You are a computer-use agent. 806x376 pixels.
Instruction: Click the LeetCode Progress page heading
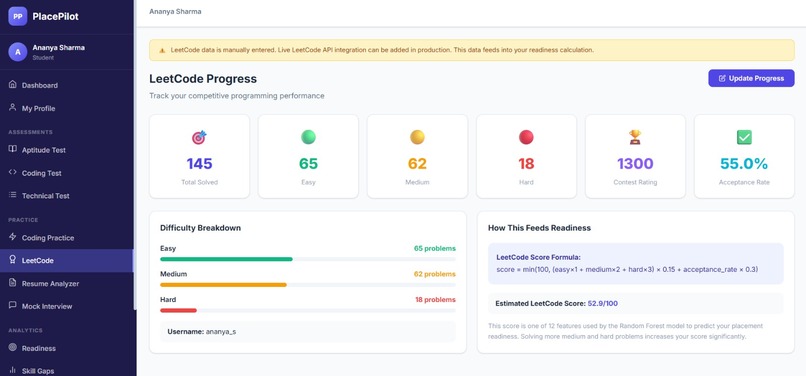point(203,79)
